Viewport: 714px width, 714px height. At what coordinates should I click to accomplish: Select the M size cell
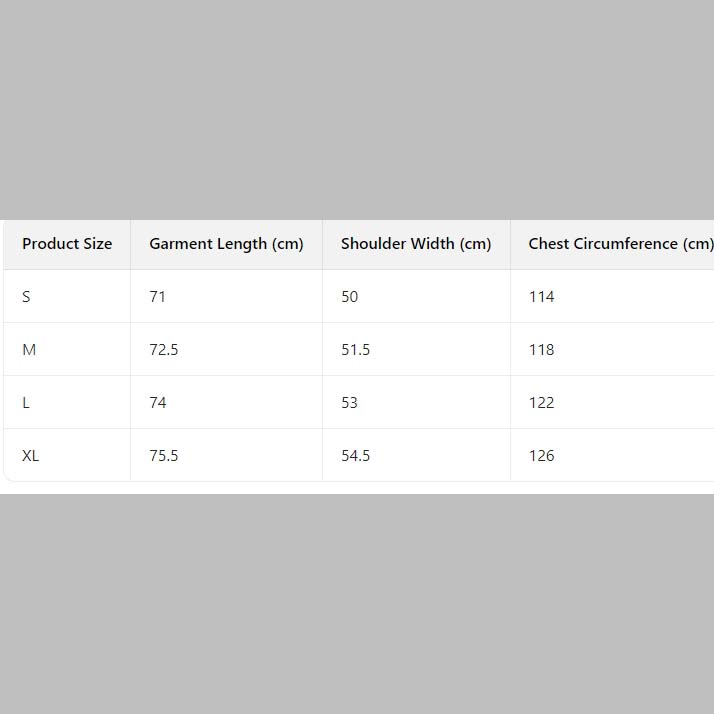(x=29, y=350)
